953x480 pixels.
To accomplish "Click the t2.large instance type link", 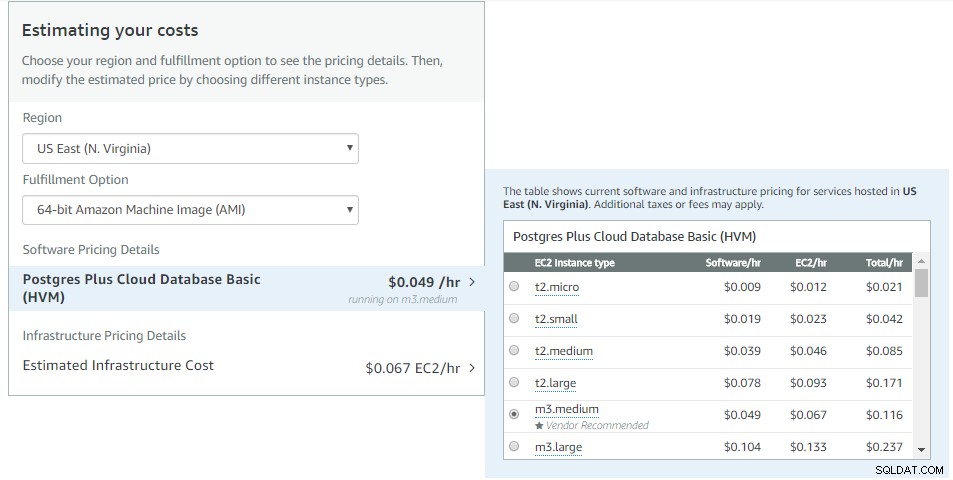I will click(556, 383).
